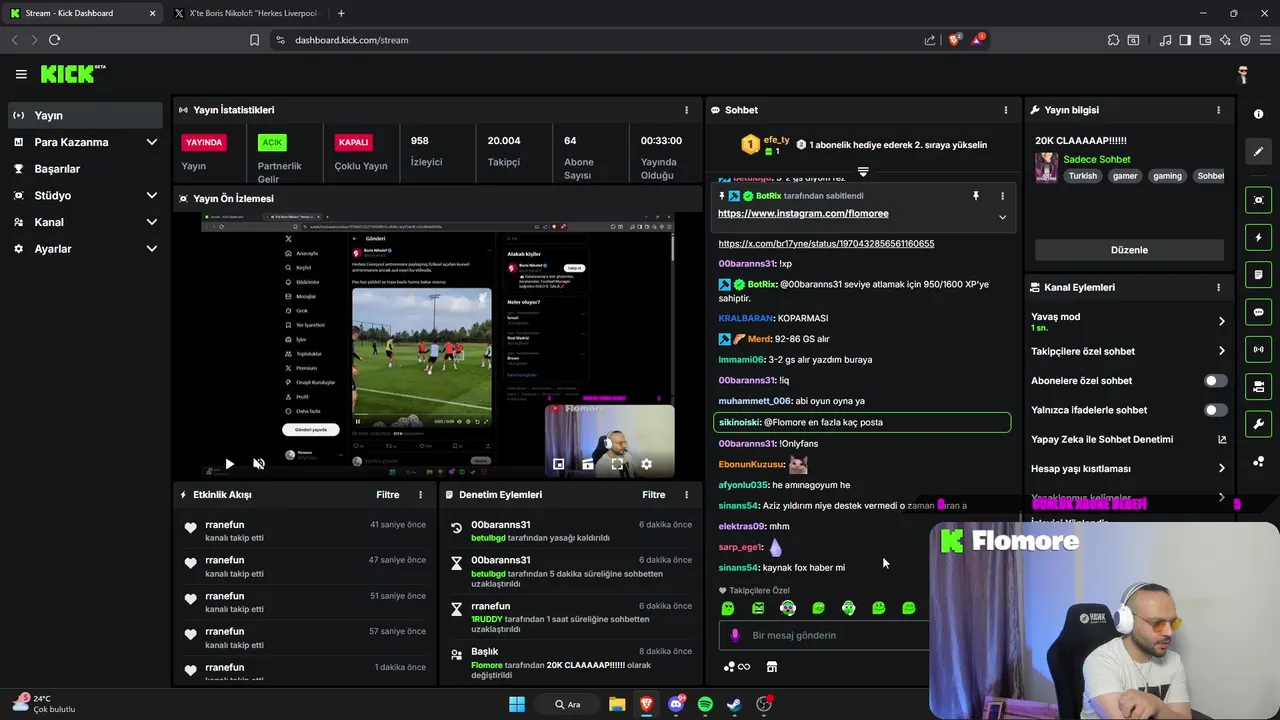Open three-dot menu of Kanal Eylemleri panel
This screenshot has height=720, width=1280.
tap(1218, 287)
